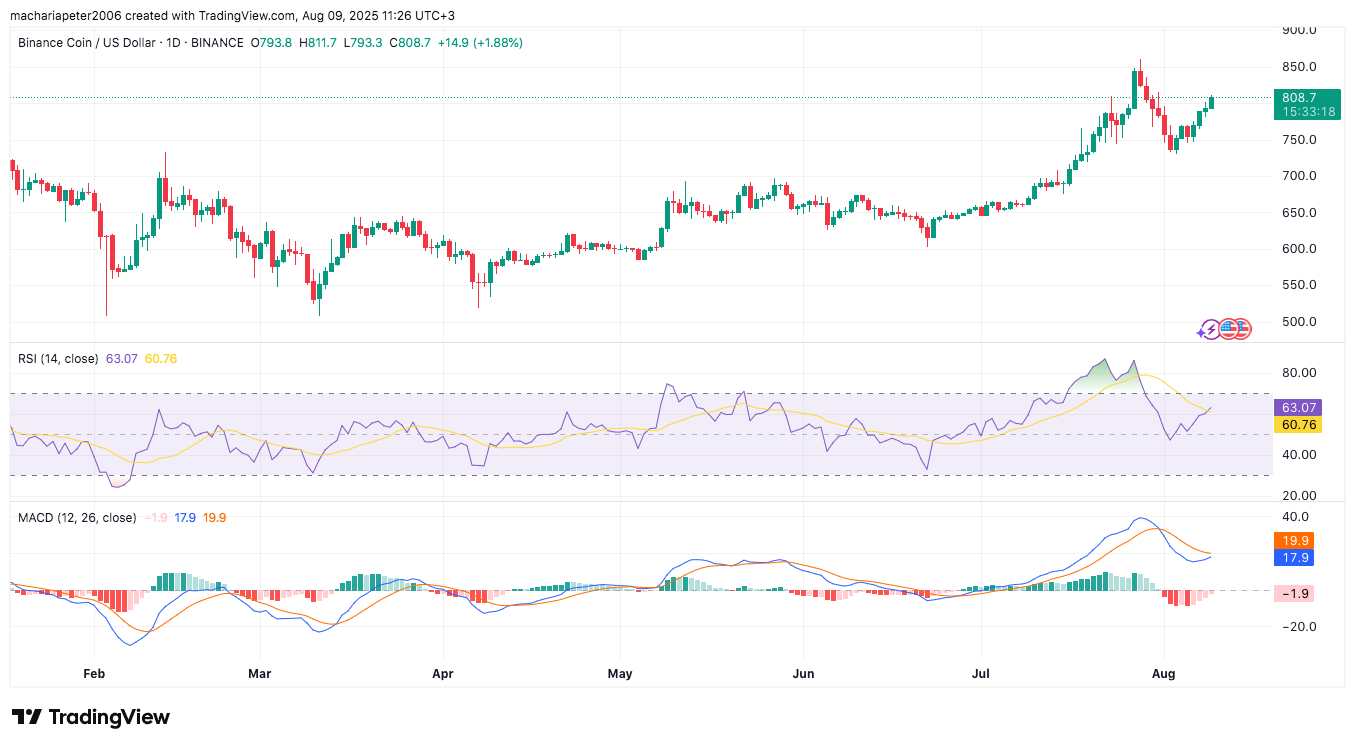1355x747 pixels.
Task: Select the RSI (14, close) indicator legend
Action: point(58,358)
